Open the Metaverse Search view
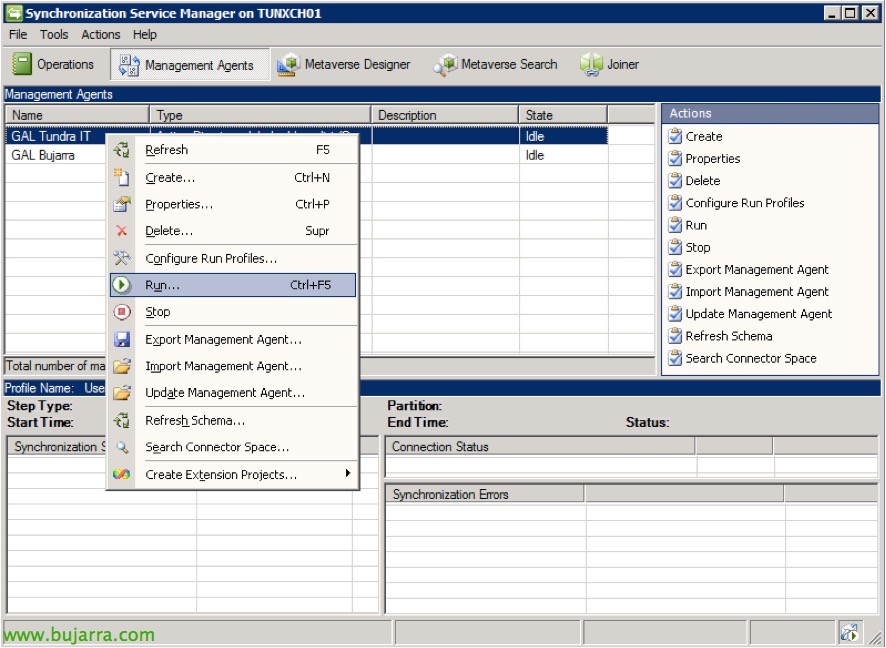The height and width of the screenshot is (648, 886). (x=496, y=64)
